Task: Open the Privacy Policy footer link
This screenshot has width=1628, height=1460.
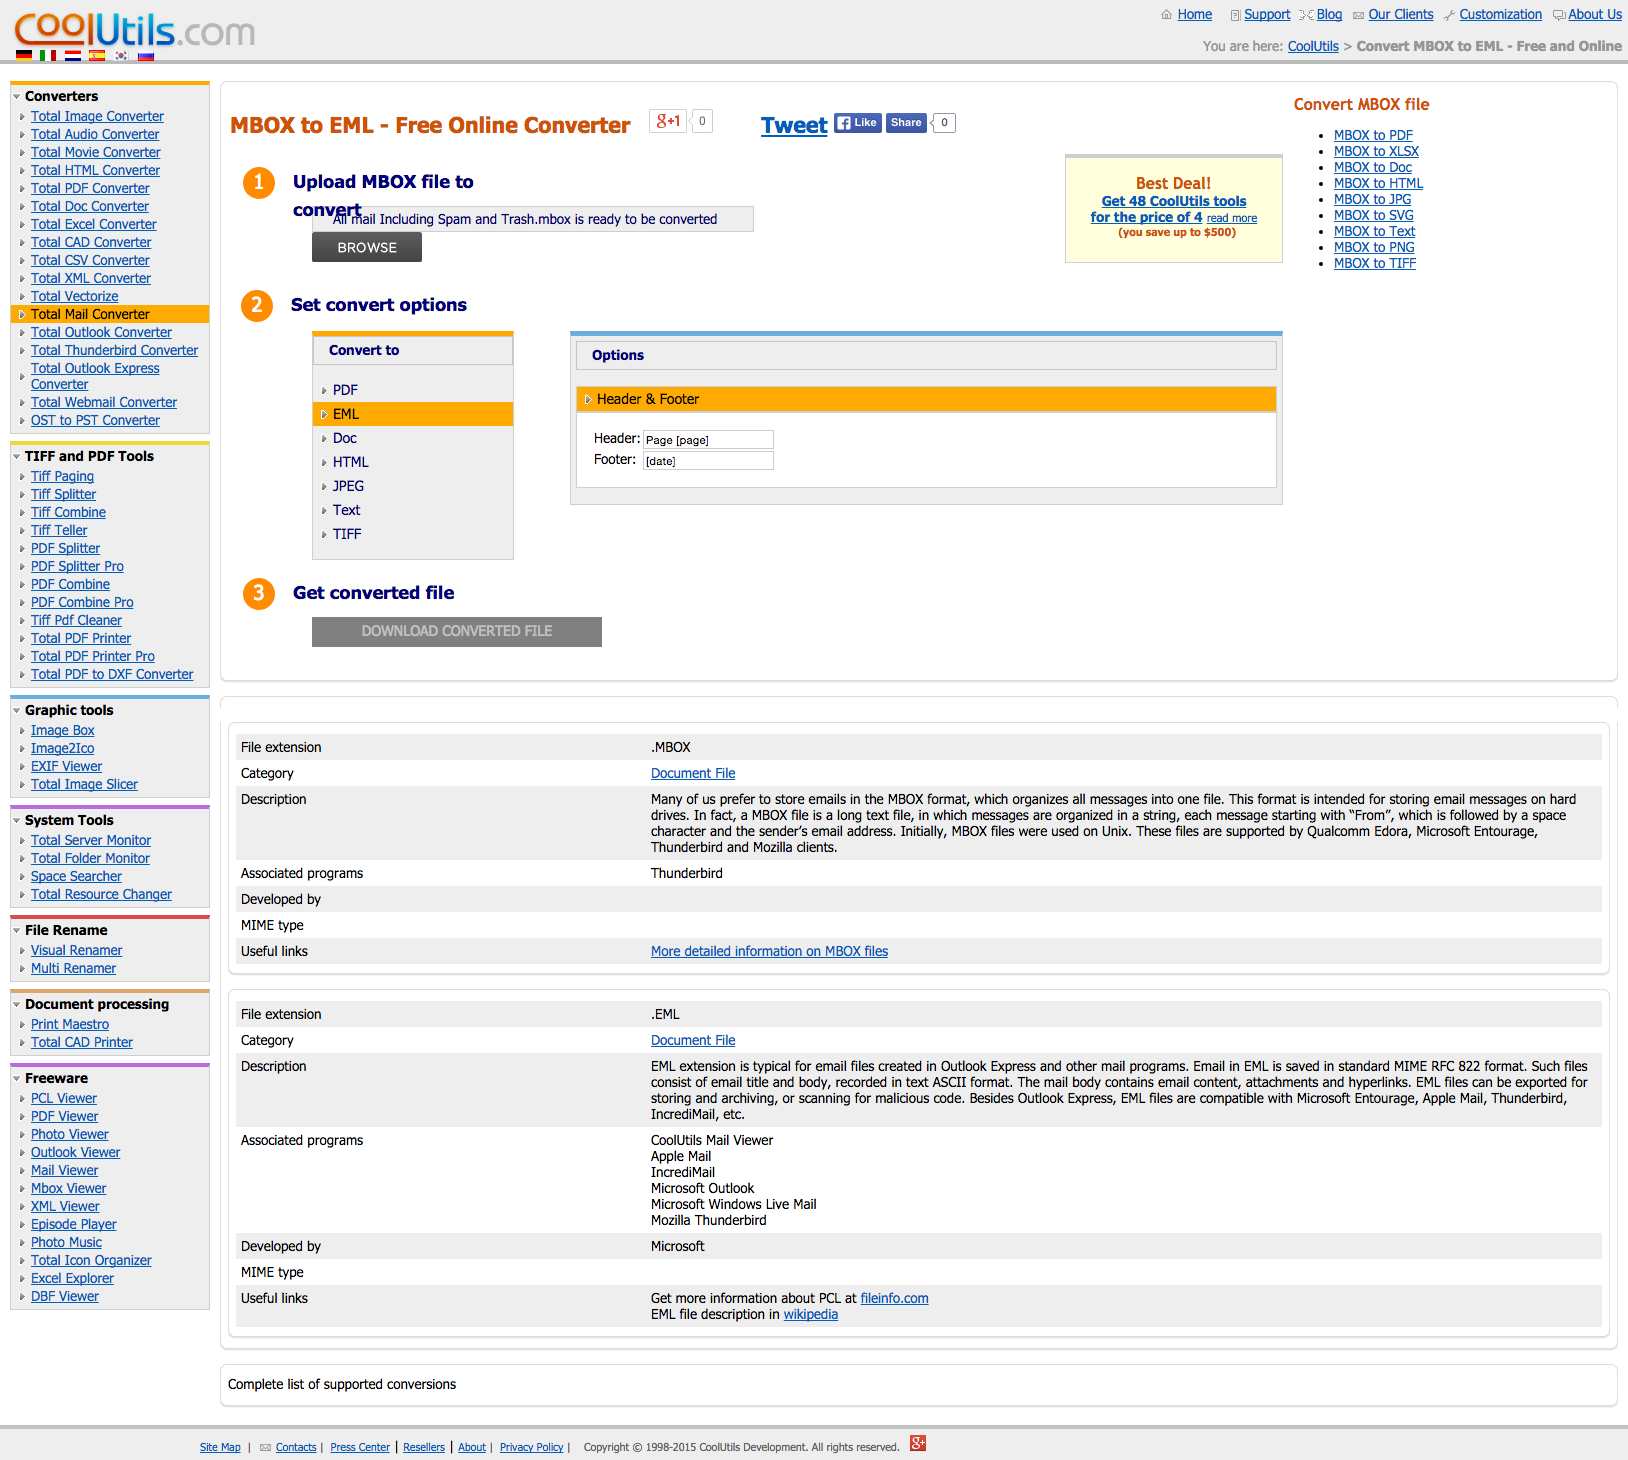Action: pyautogui.click(x=532, y=1447)
